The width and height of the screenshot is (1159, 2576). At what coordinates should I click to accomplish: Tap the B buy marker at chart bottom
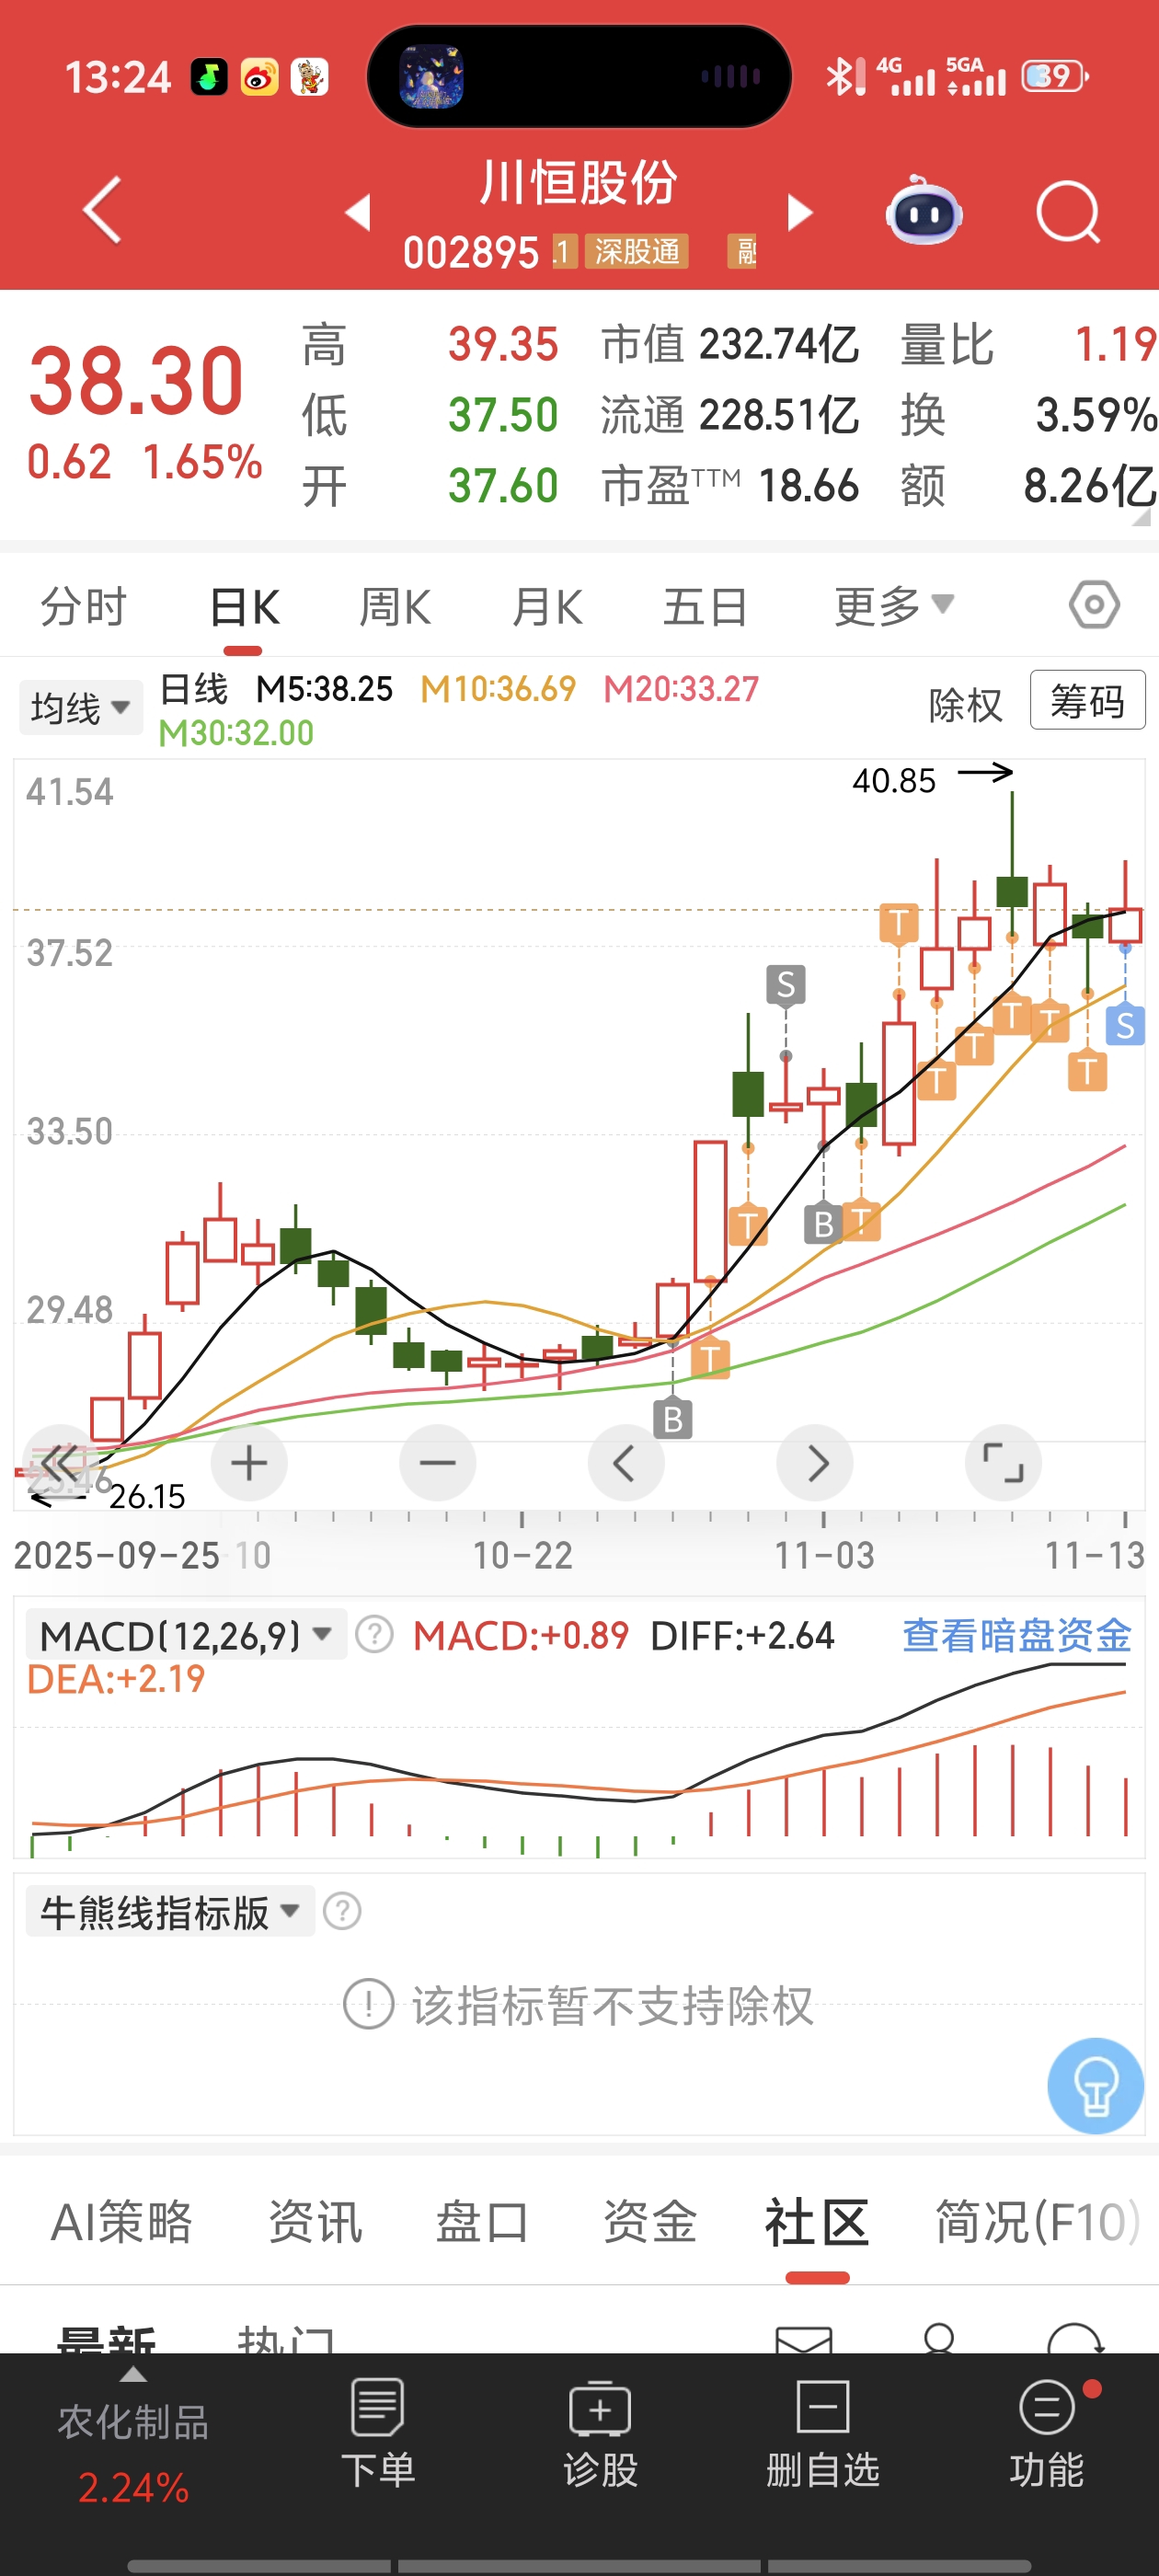[x=673, y=1419]
